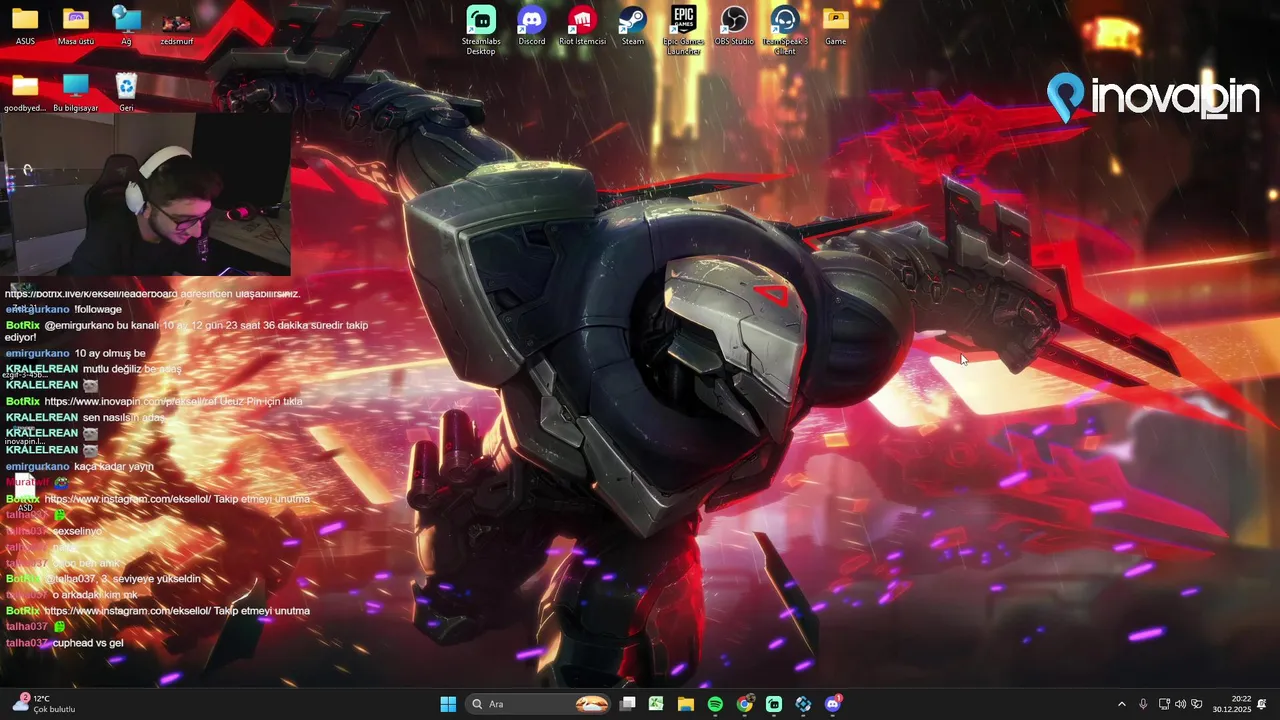
Task: Open network settings from tray icon
Action: tap(1164, 704)
